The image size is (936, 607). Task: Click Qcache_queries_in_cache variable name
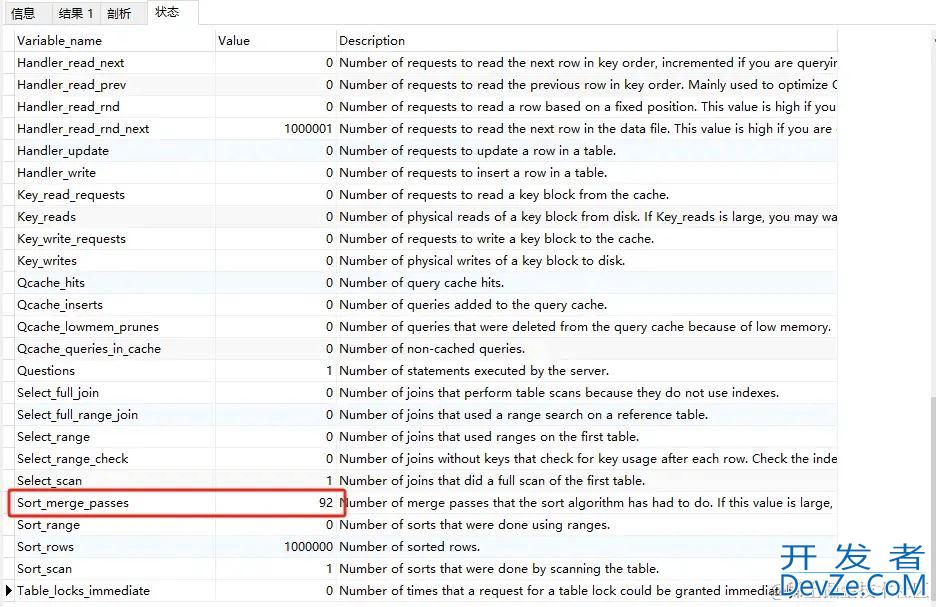pos(89,349)
